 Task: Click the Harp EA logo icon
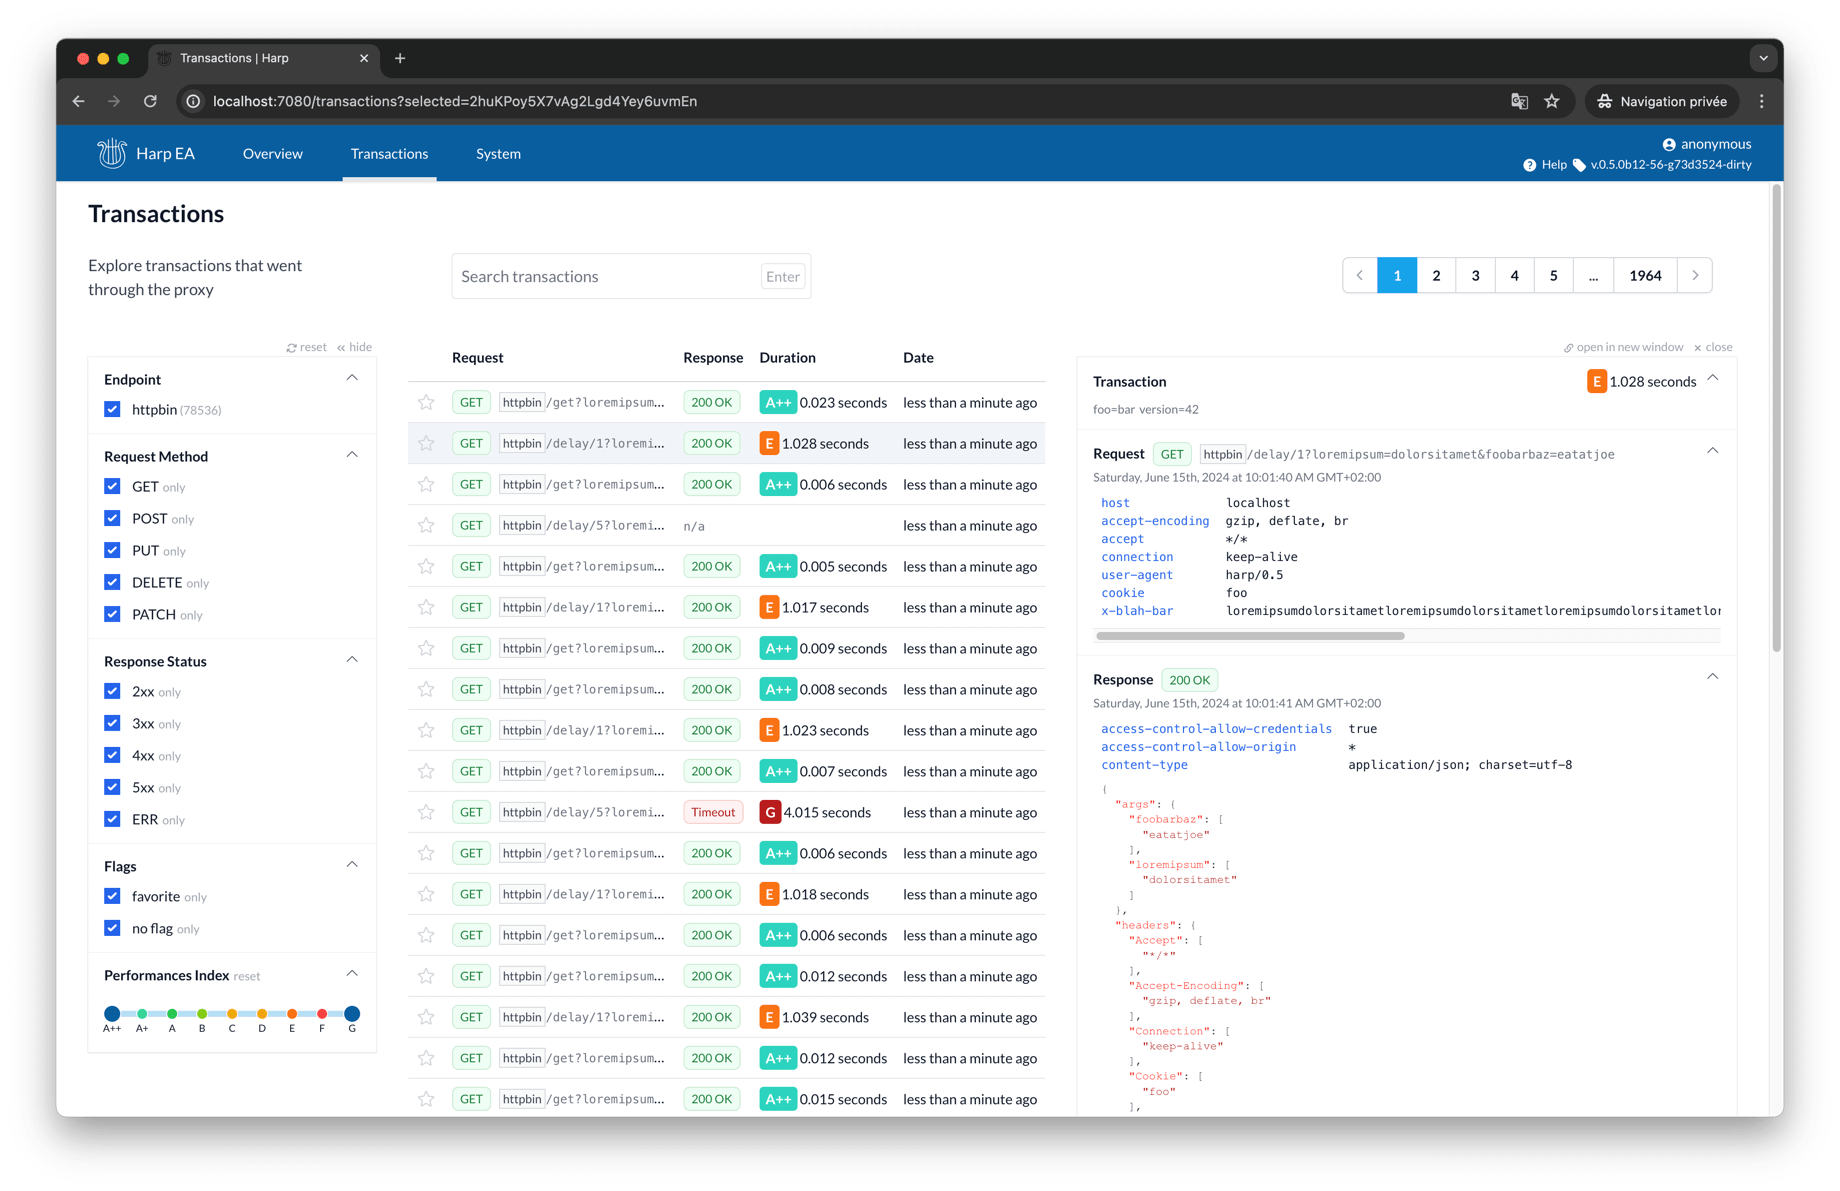click(x=111, y=153)
